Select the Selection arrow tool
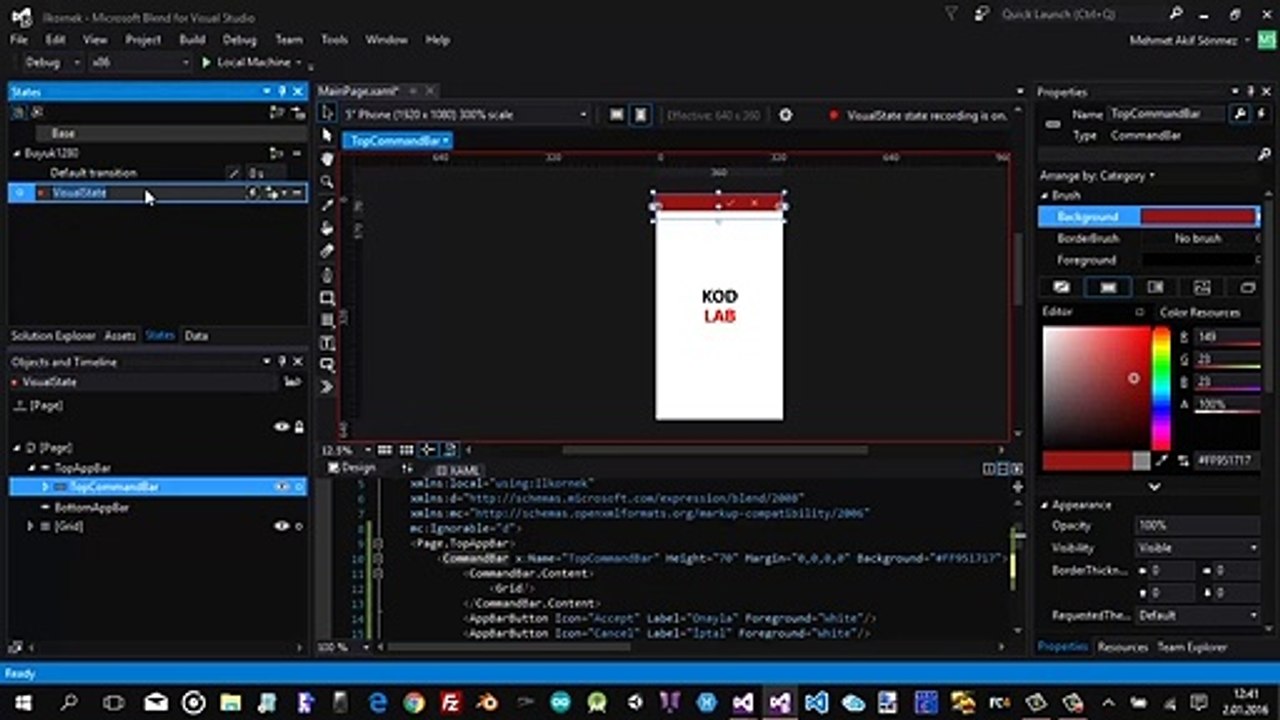The height and width of the screenshot is (720, 1280). coord(327,113)
